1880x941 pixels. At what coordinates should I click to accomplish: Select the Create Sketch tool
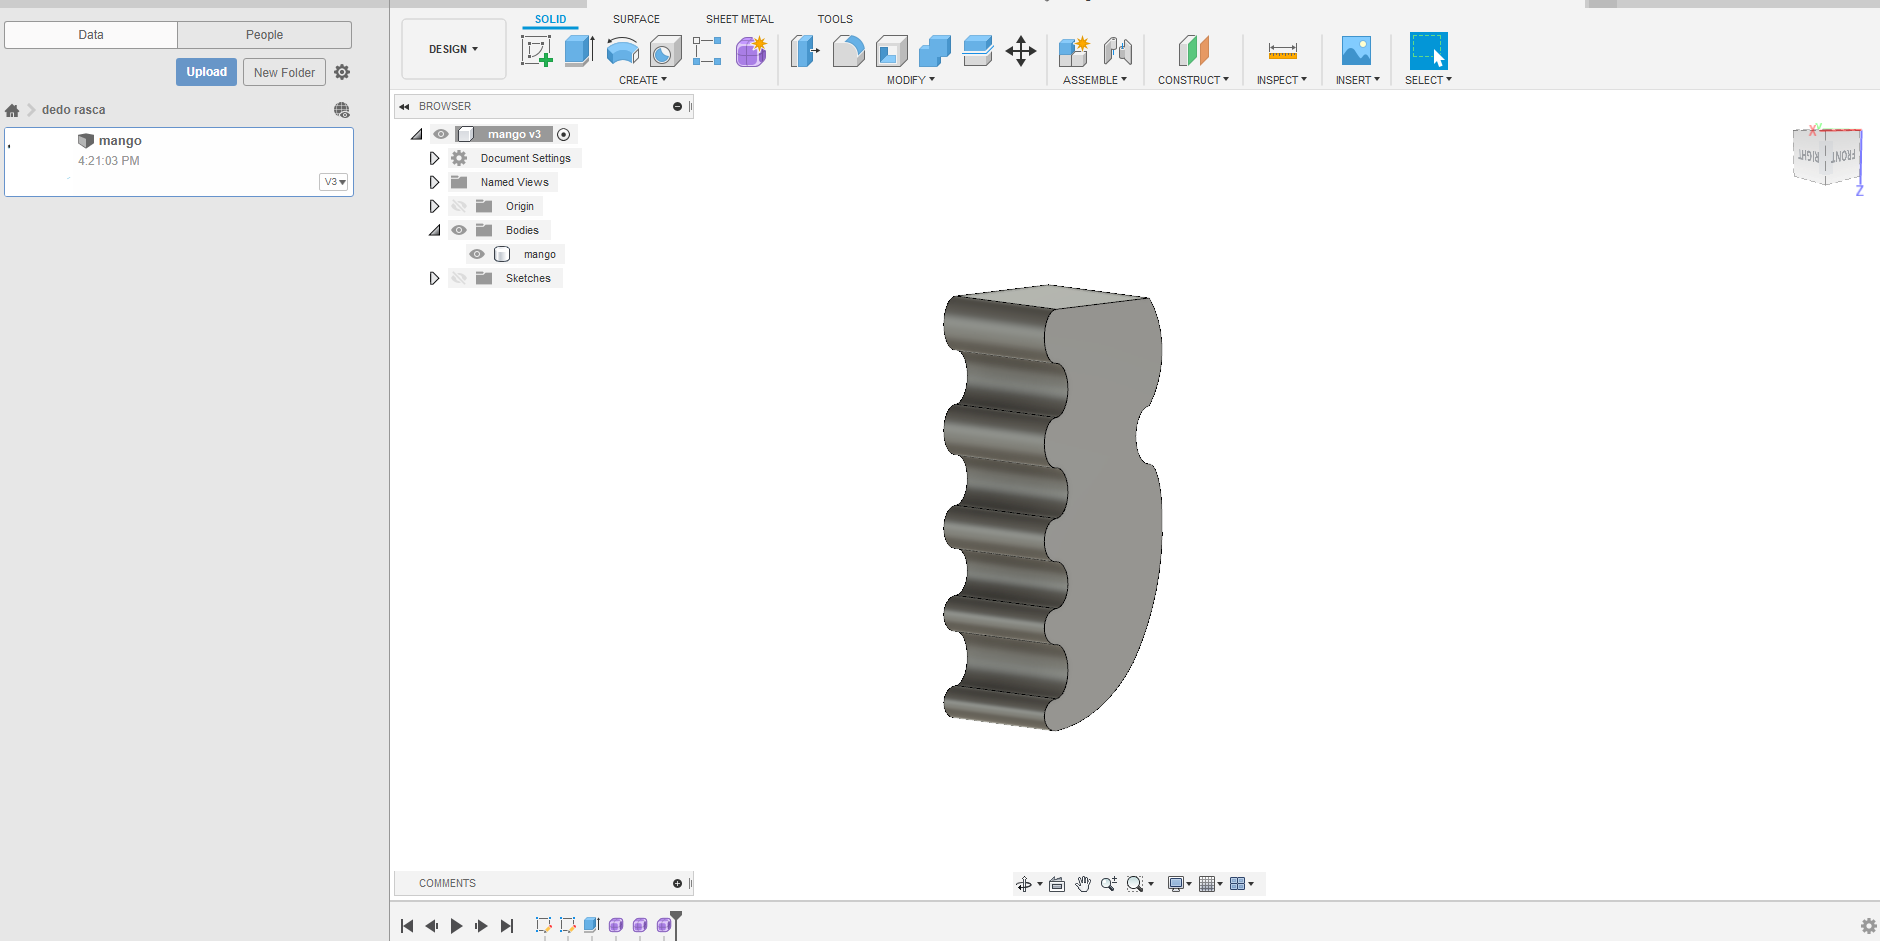[537, 50]
